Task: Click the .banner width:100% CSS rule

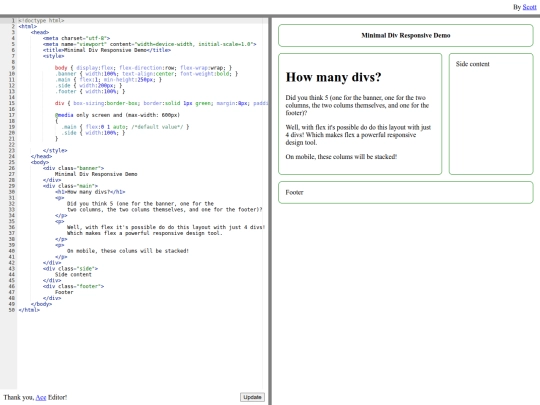Action: point(146,74)
